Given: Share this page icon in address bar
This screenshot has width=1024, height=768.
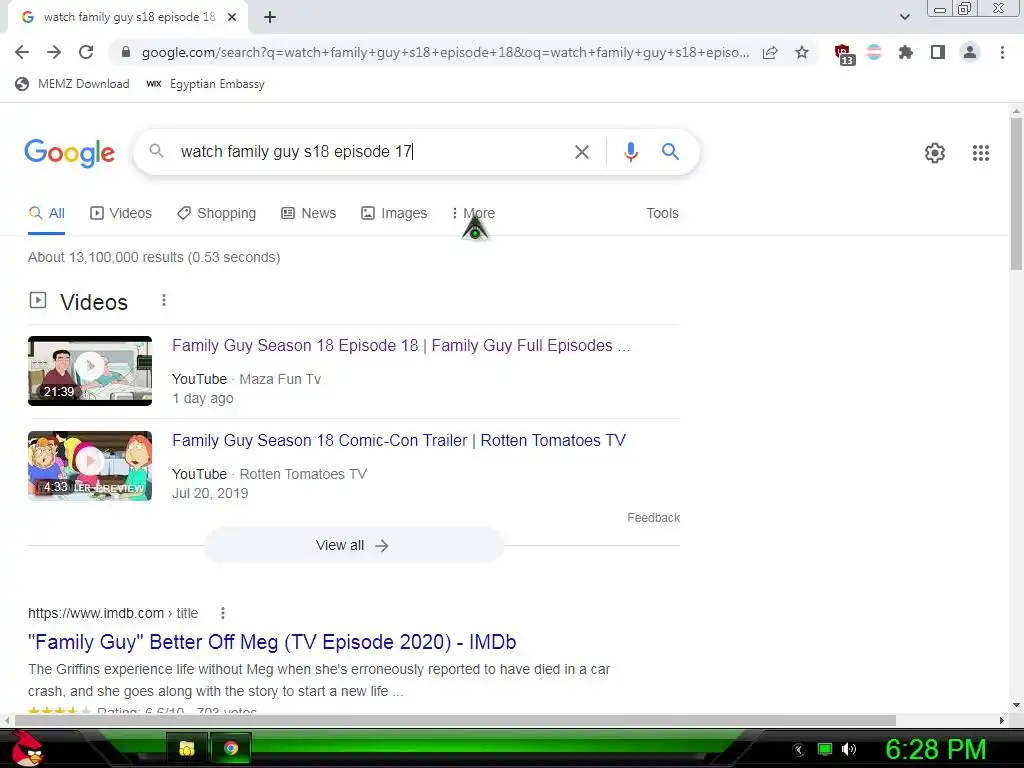Looking at the screenshot, I should 770,52.
